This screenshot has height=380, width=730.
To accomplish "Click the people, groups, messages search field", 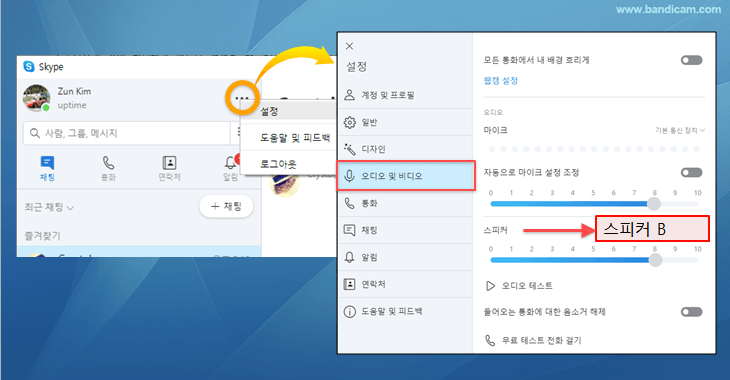I will click(127, 133).
